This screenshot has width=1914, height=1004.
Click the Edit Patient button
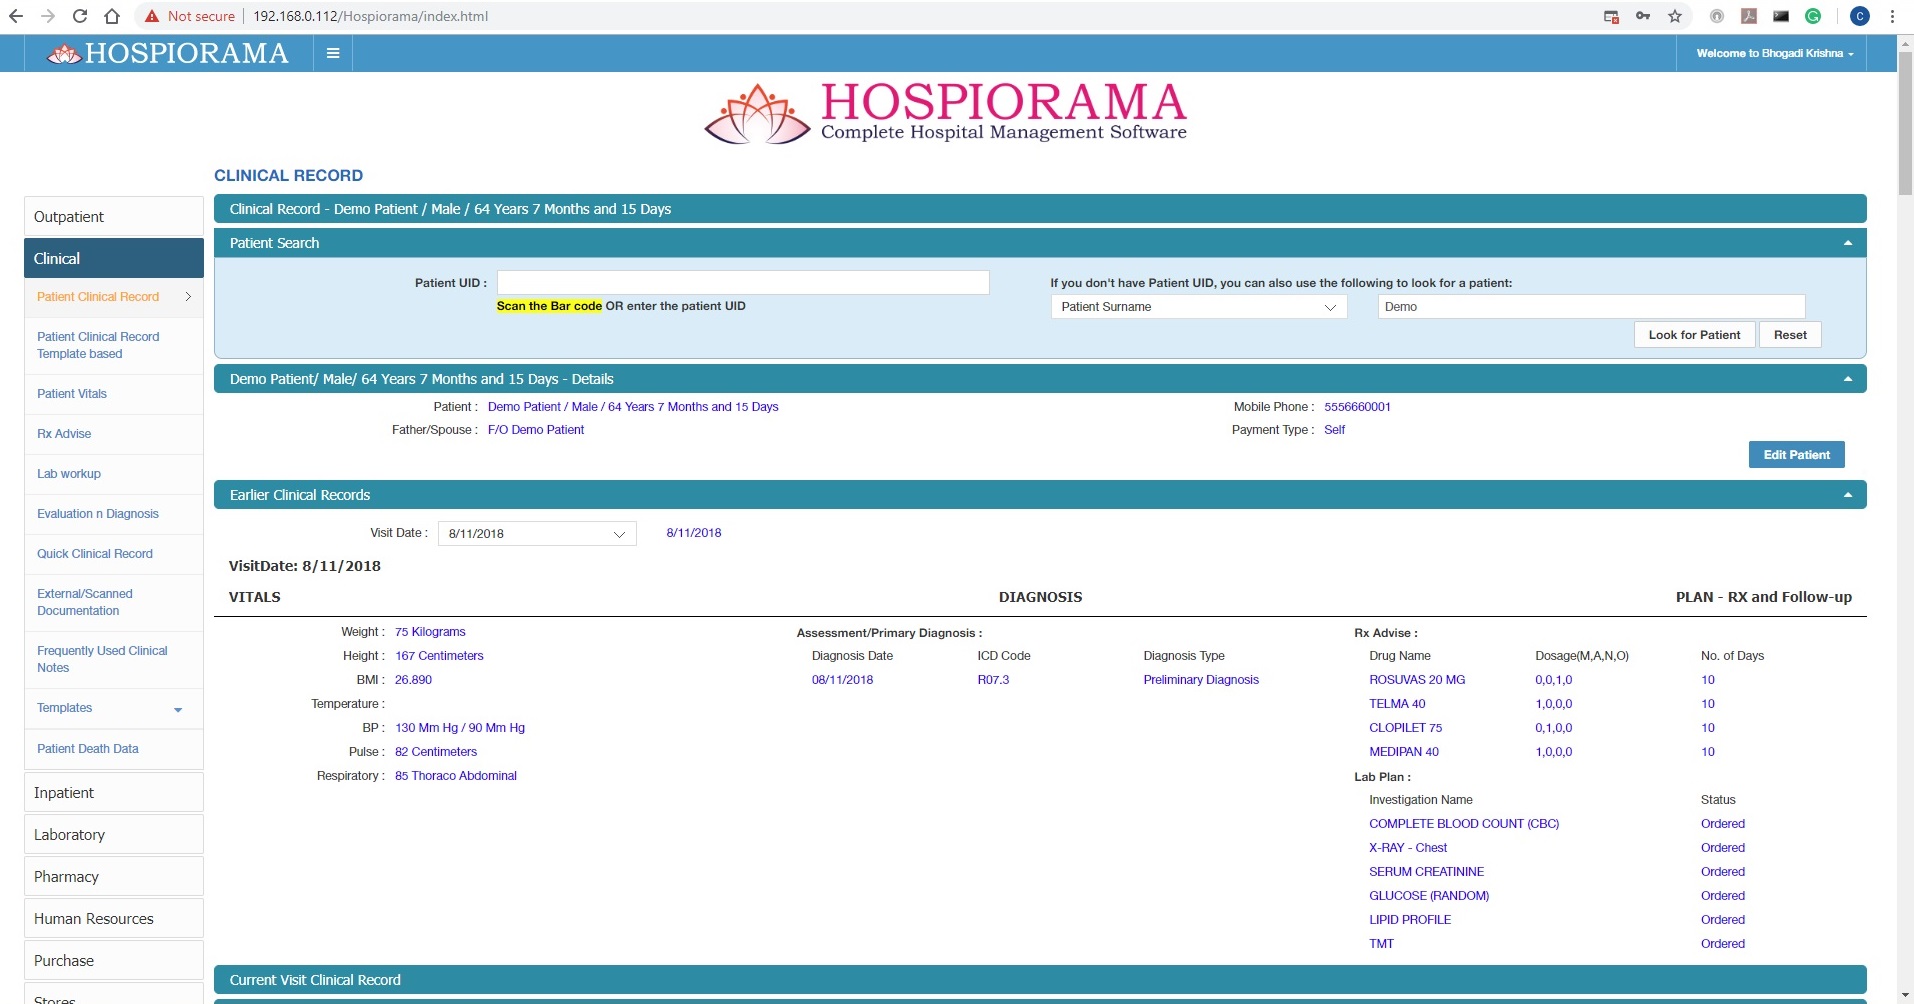click(1796, 455)
